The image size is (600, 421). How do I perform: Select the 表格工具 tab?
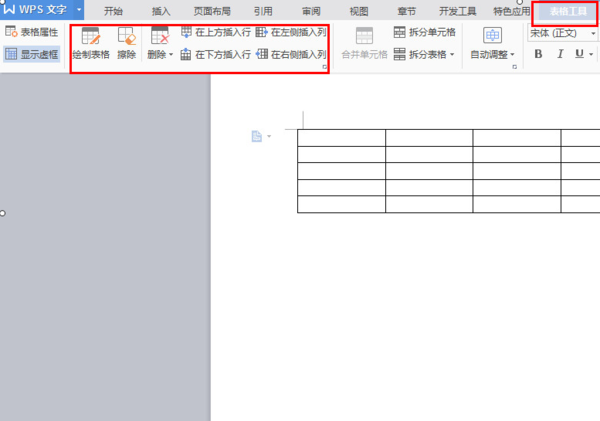pyautogui.click(x=568, y=11)
